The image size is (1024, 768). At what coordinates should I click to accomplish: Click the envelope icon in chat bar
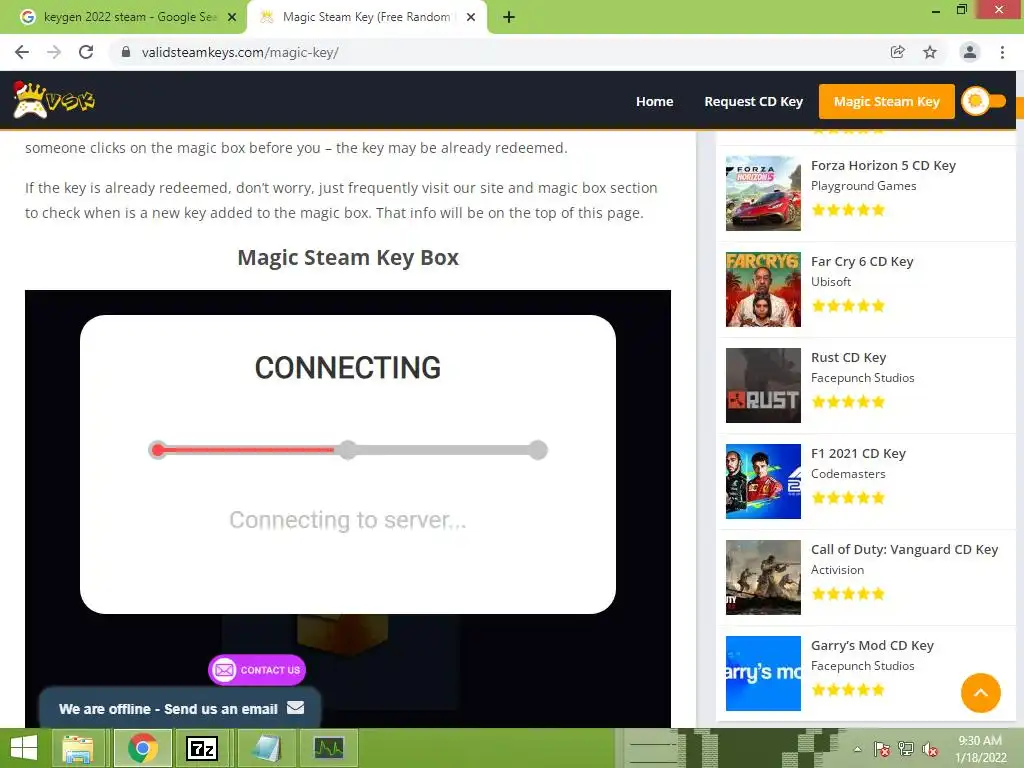[295, 708]
